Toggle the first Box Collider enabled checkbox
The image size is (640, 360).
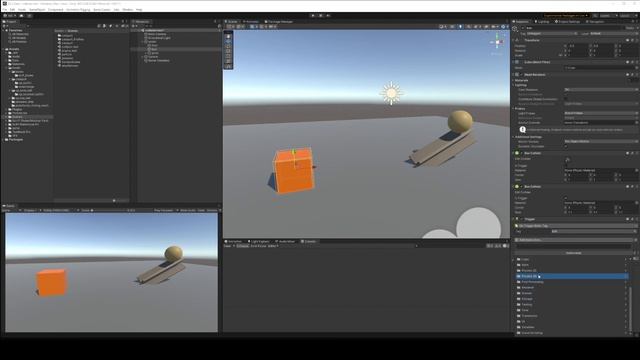point(521,153)
